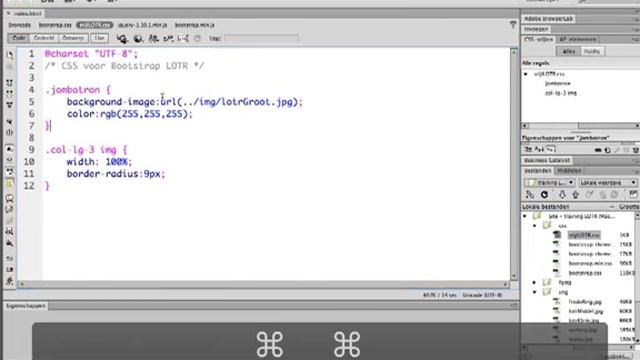
Task: Select the AP-elementen panel tab
Action: point(577,39)
